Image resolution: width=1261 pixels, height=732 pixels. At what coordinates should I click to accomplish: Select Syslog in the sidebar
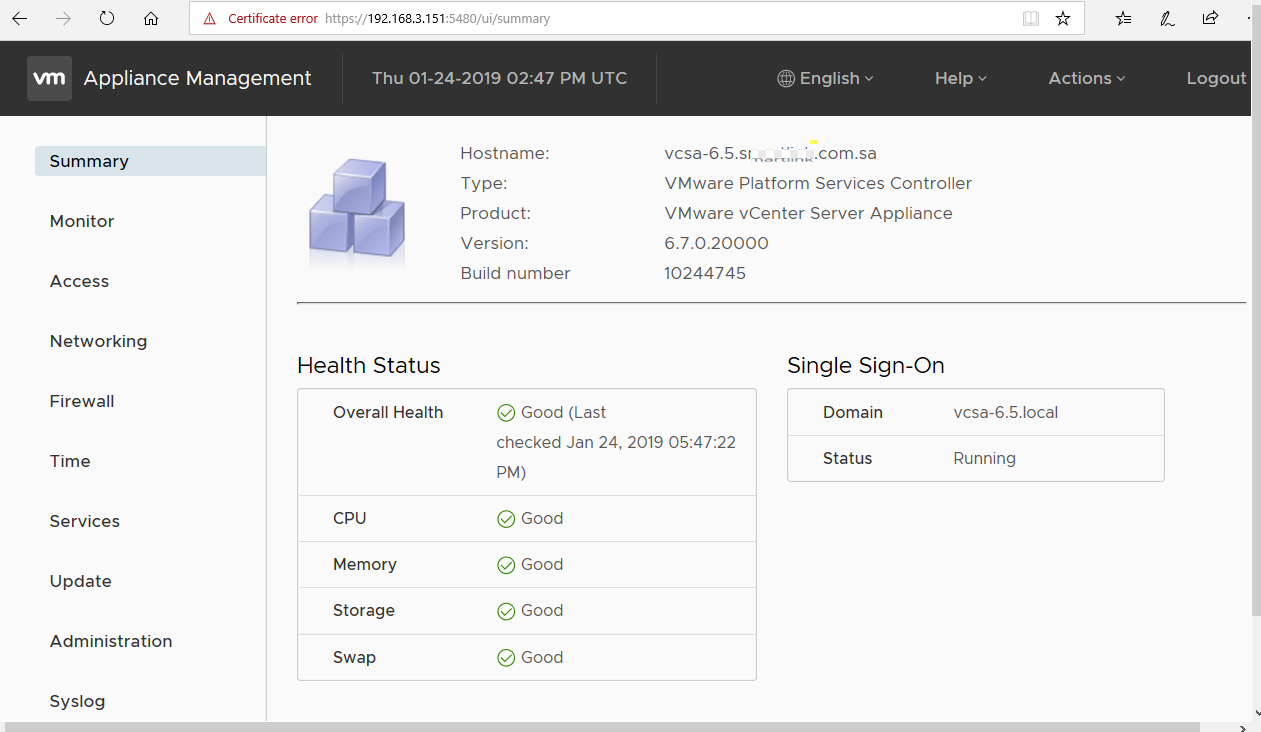(77, 701)
